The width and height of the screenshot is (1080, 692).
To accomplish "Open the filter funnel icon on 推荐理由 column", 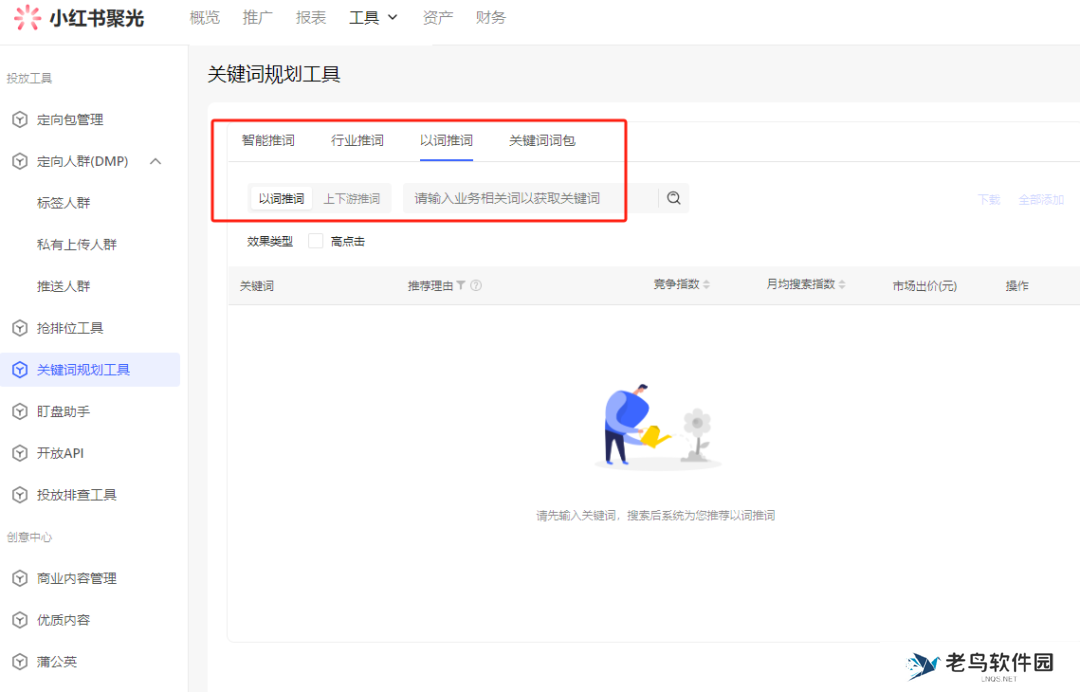I will tap(462, 285).
